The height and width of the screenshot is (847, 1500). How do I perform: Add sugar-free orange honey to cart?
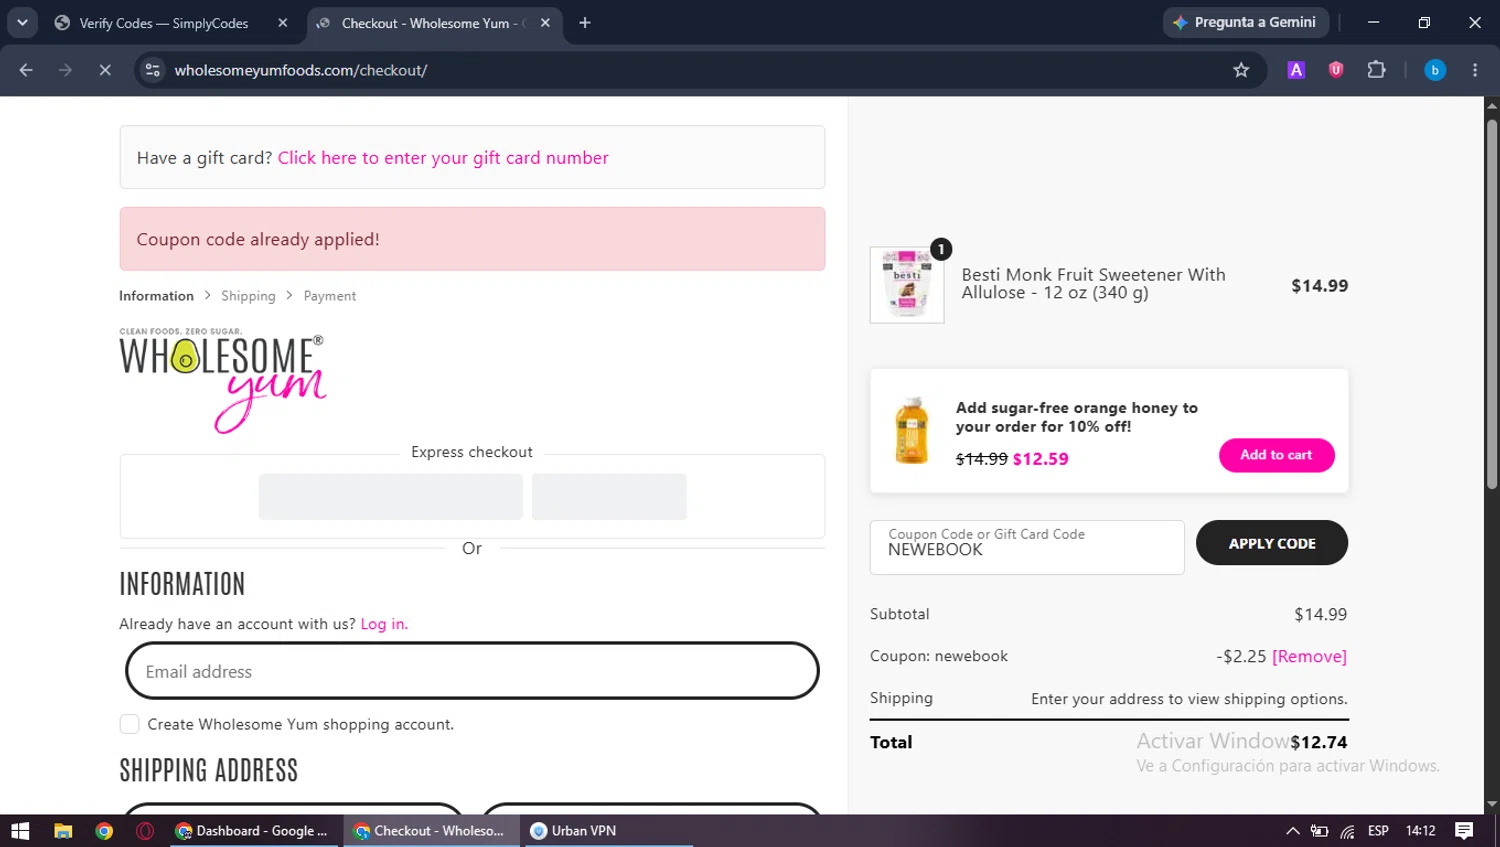(x=1276, y=455)
